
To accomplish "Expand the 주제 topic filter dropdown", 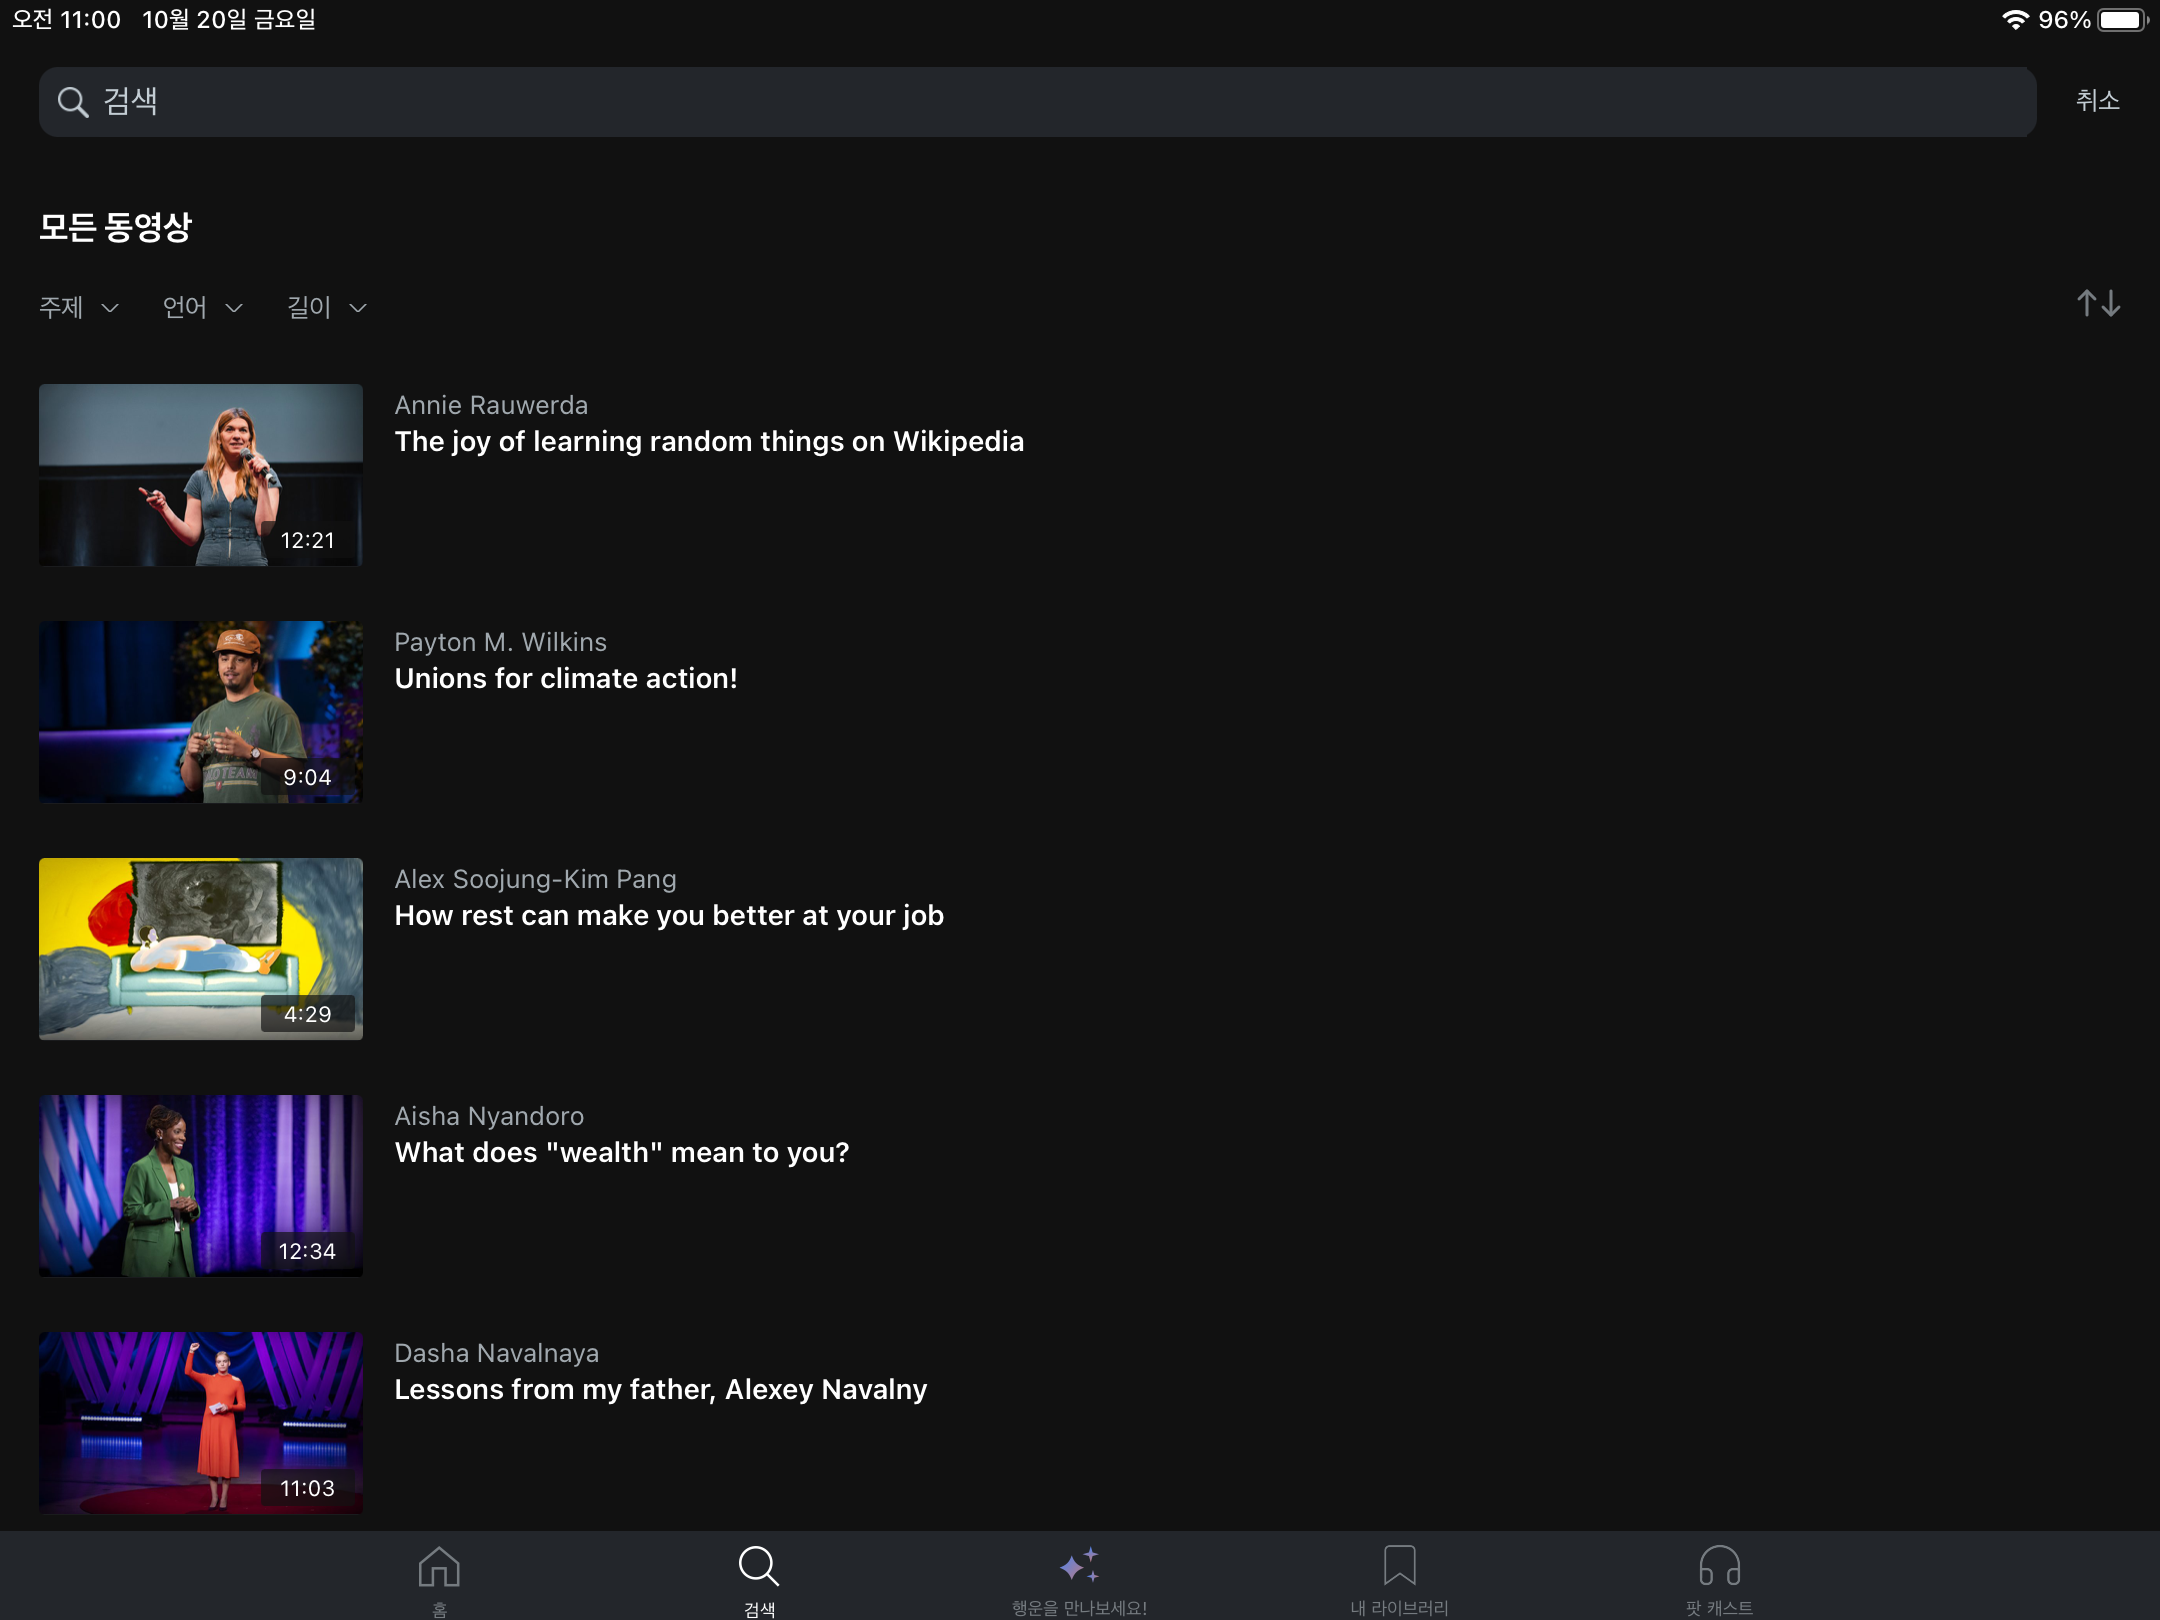I will pyautogui.click(x=79, y=307).
